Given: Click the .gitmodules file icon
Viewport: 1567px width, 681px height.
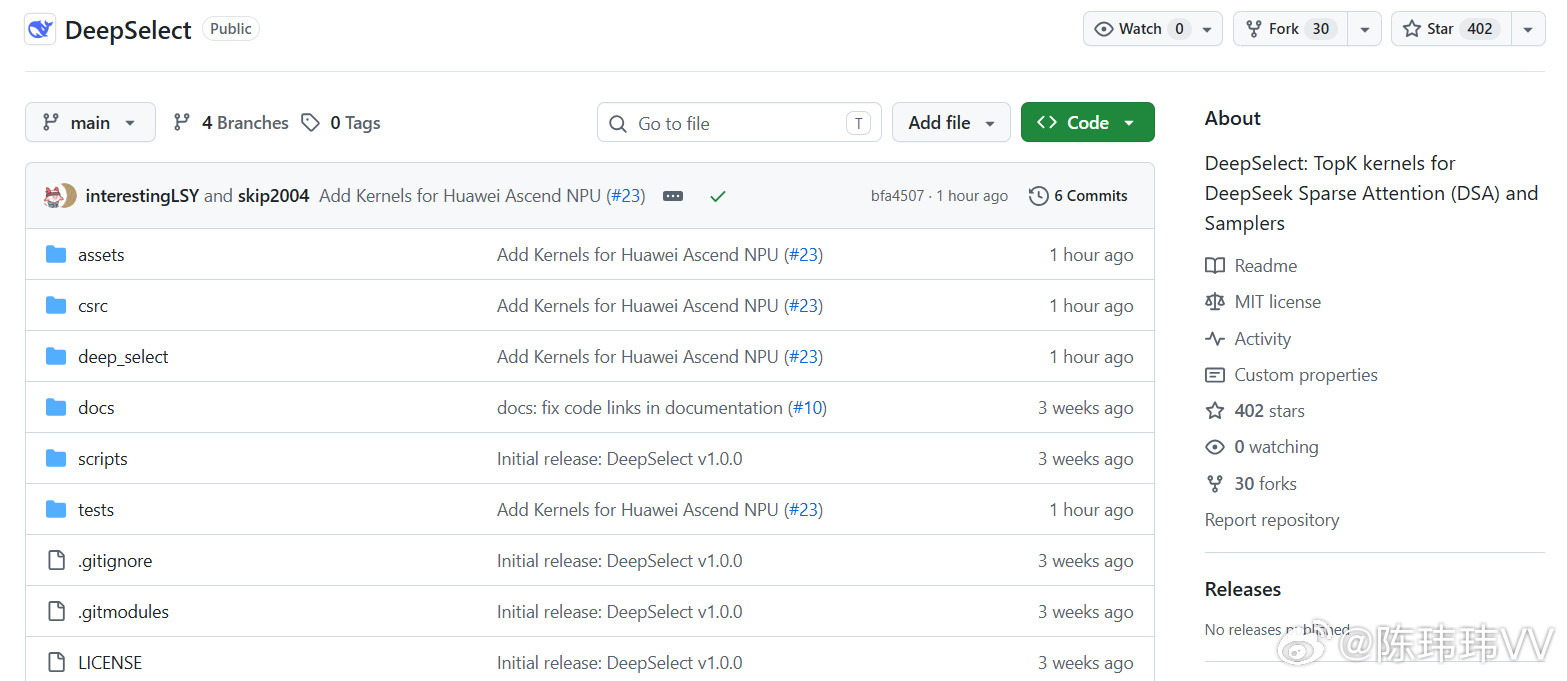Looking at the screenshot, I should [x=57, y=612].
